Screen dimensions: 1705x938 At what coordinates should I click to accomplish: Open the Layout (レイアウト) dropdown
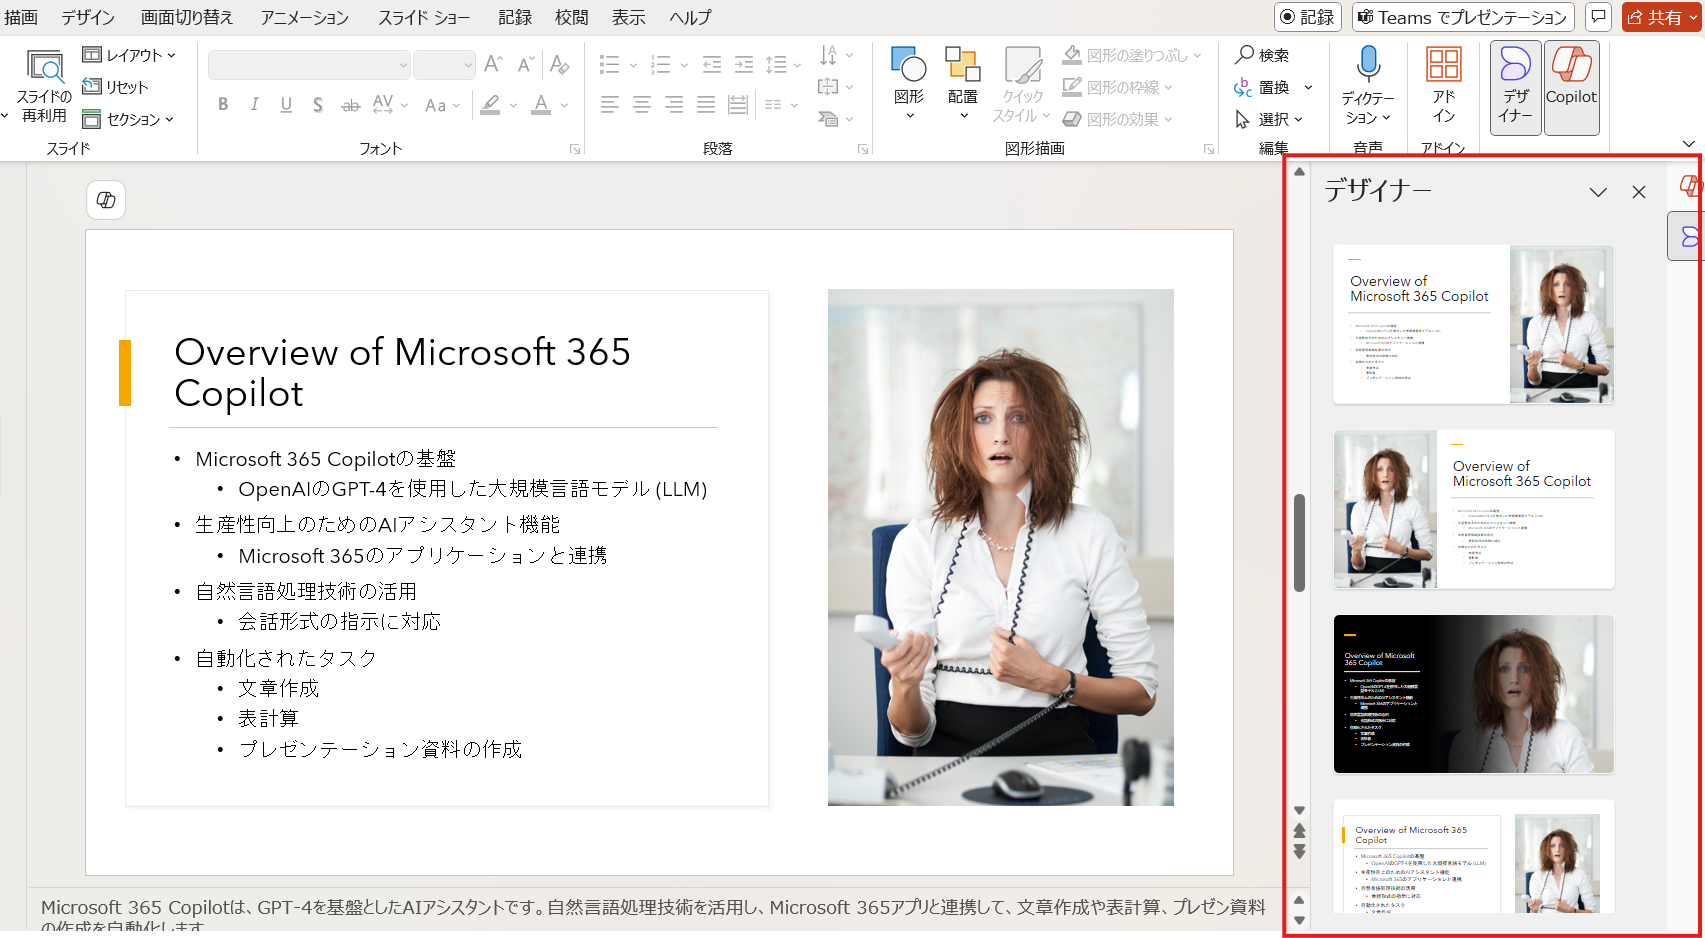click(x=129, y=55)
